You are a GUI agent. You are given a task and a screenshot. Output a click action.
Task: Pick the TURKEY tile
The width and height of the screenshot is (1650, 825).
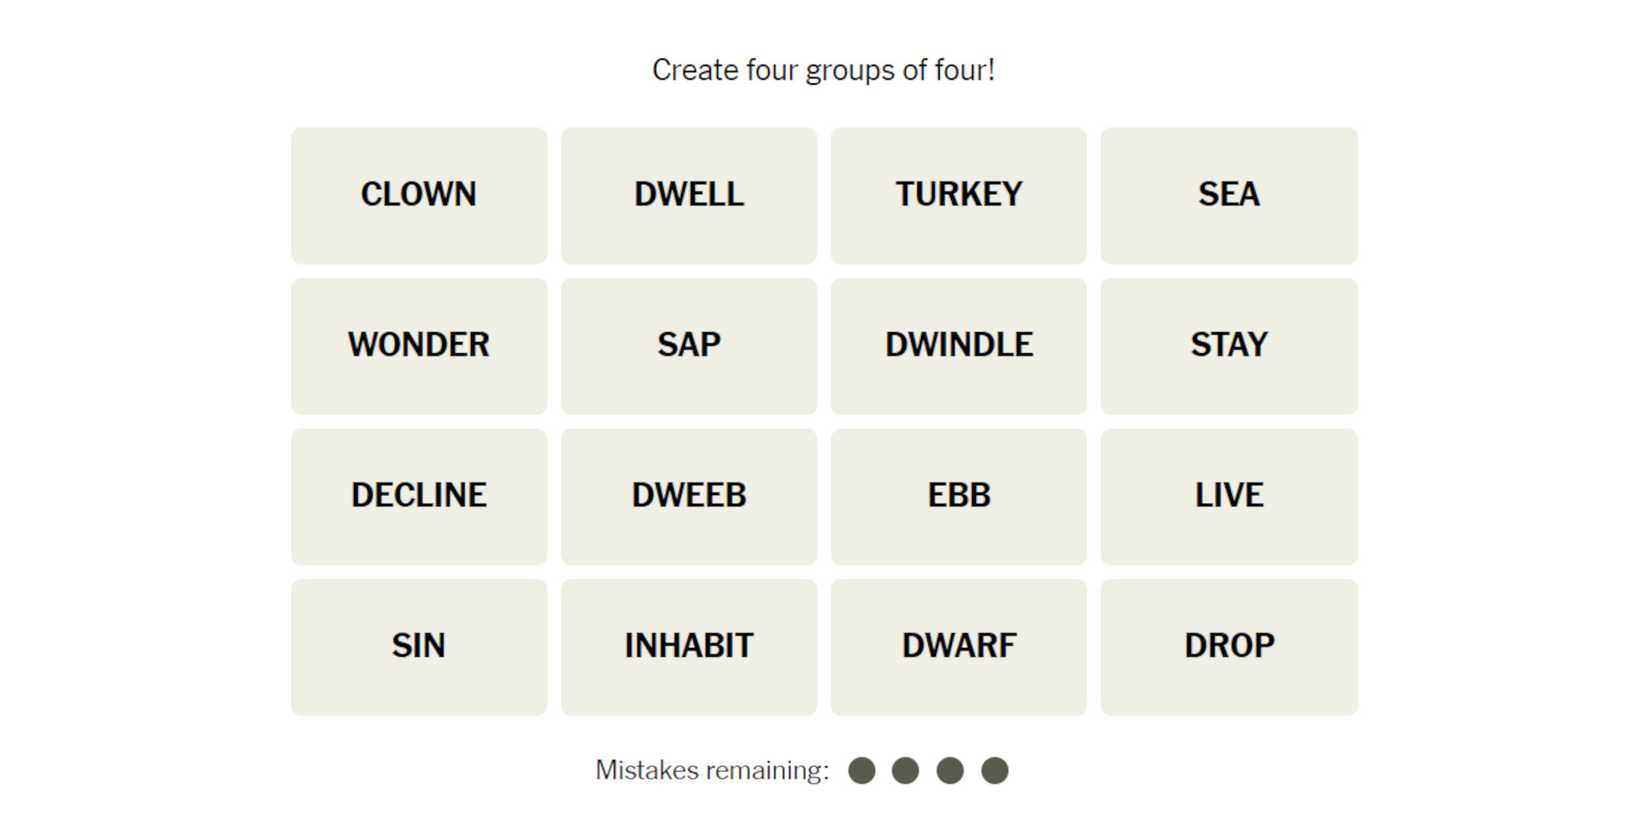point(958,195)
